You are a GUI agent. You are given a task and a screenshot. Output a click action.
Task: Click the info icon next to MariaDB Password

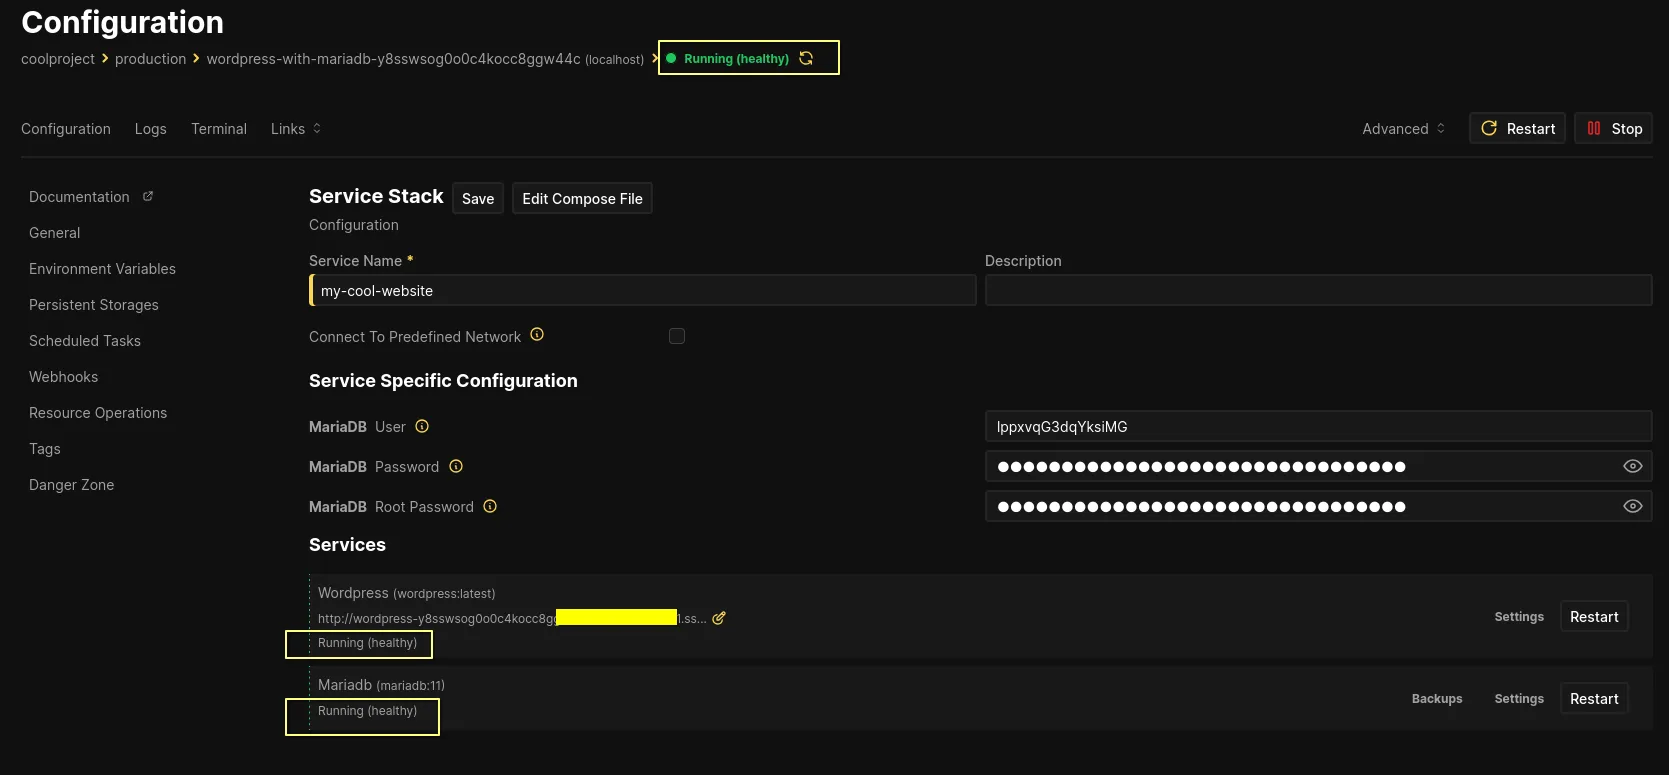456,466
